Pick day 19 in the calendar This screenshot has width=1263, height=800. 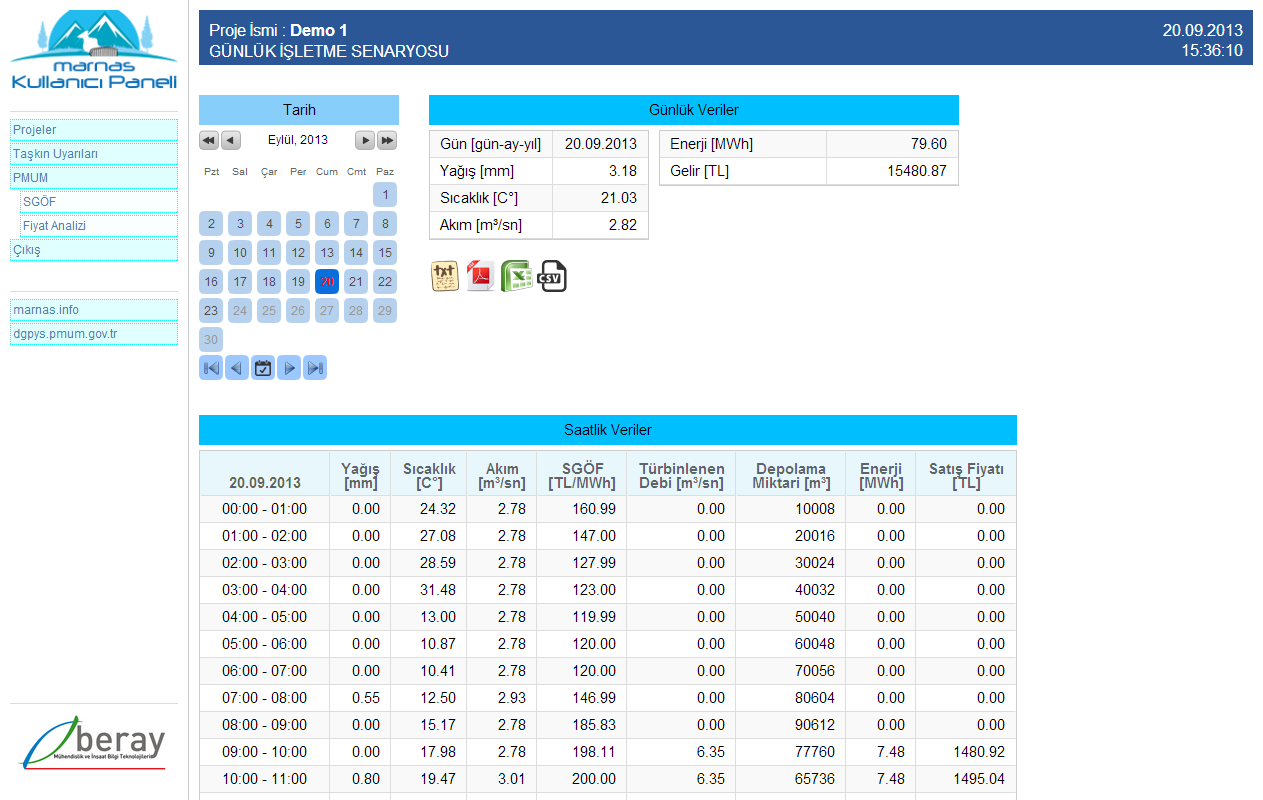click(298, 282)
